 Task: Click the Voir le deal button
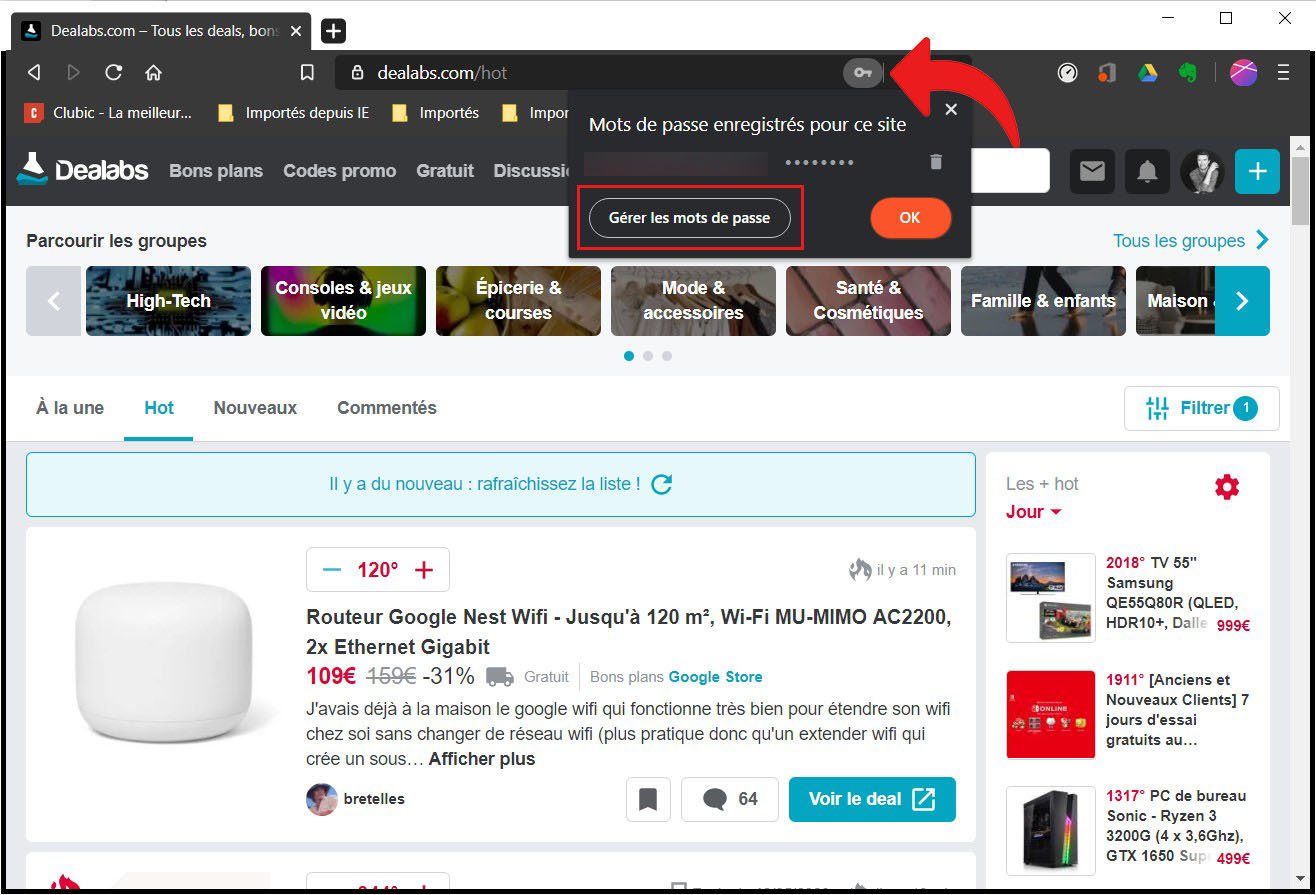872,799
